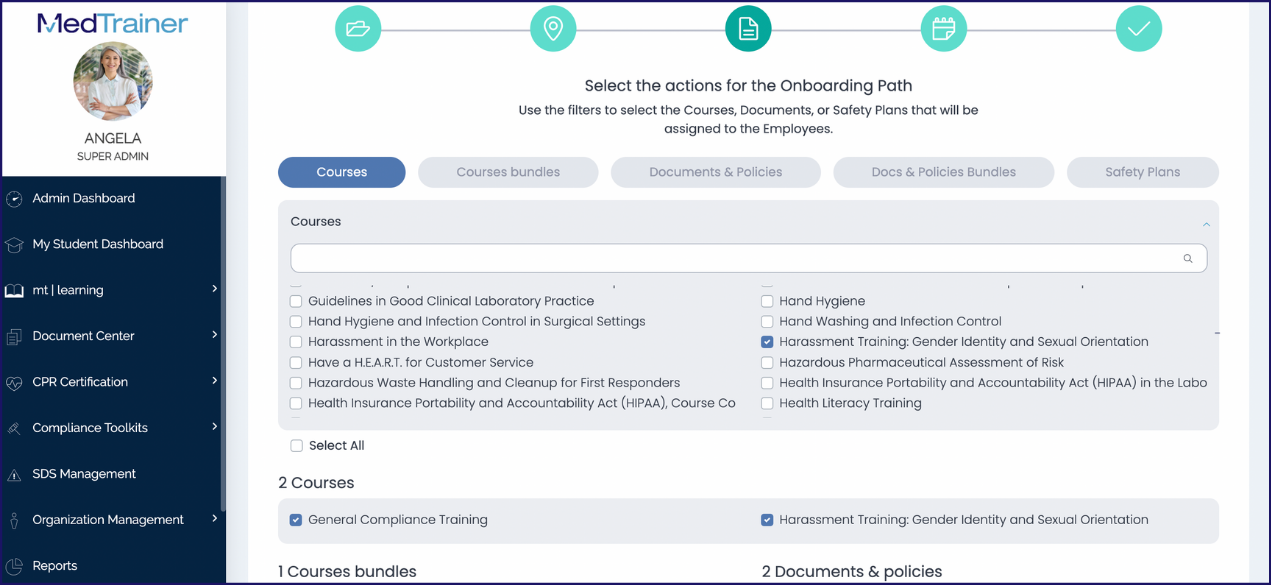The image size is (1271, 585).
Task: Click the folder step icon in progress bar
Action: (358, 29)
